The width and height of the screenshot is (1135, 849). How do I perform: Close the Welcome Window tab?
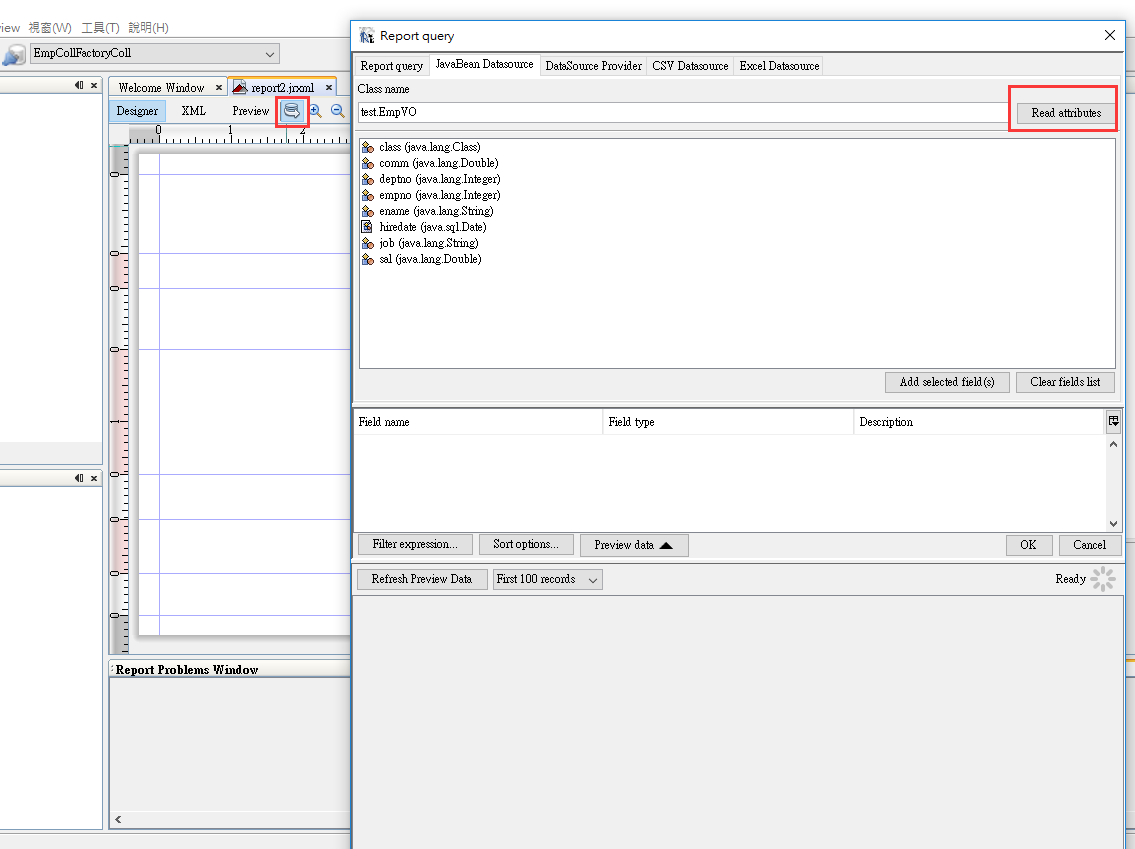tap(218, 88)
